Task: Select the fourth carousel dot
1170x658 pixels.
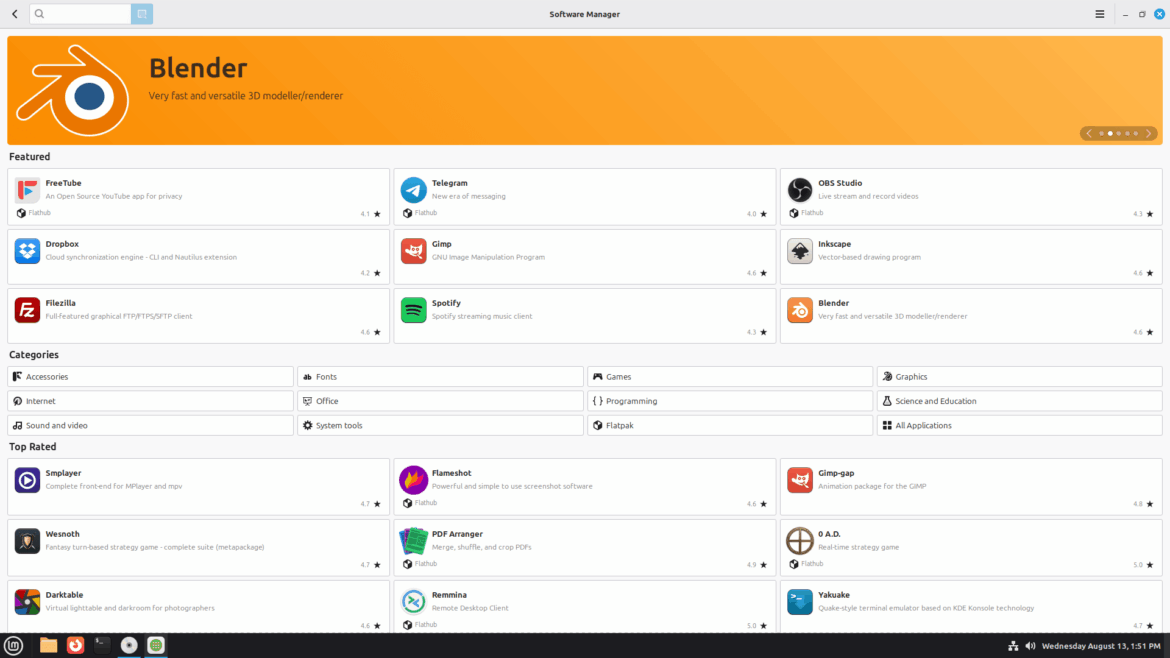Action: [1127, 132]
